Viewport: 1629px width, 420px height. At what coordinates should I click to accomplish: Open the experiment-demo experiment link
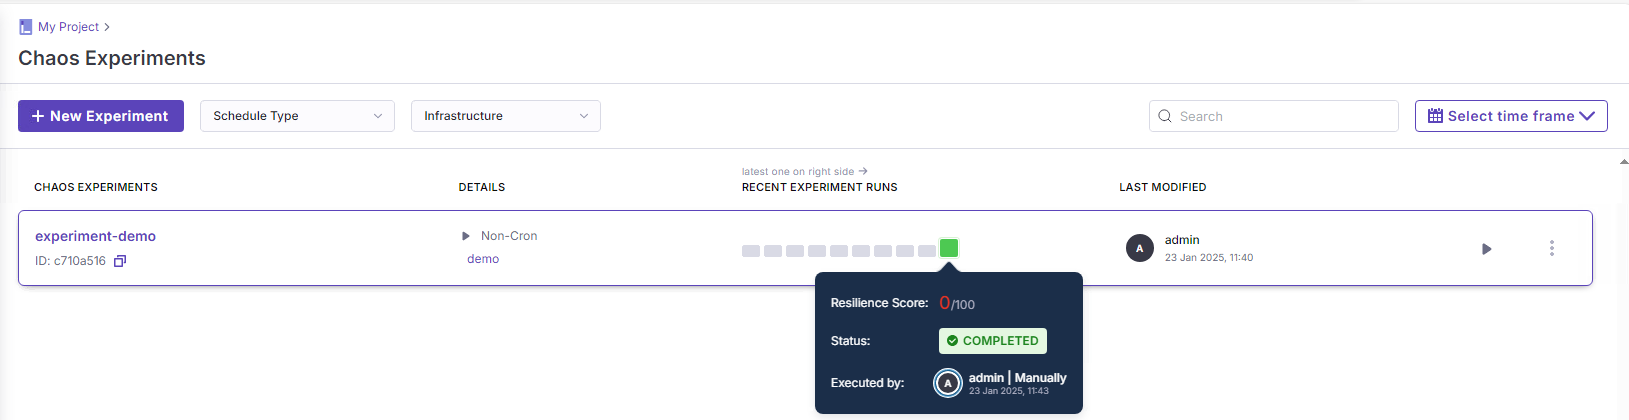[x=95, y=236]
